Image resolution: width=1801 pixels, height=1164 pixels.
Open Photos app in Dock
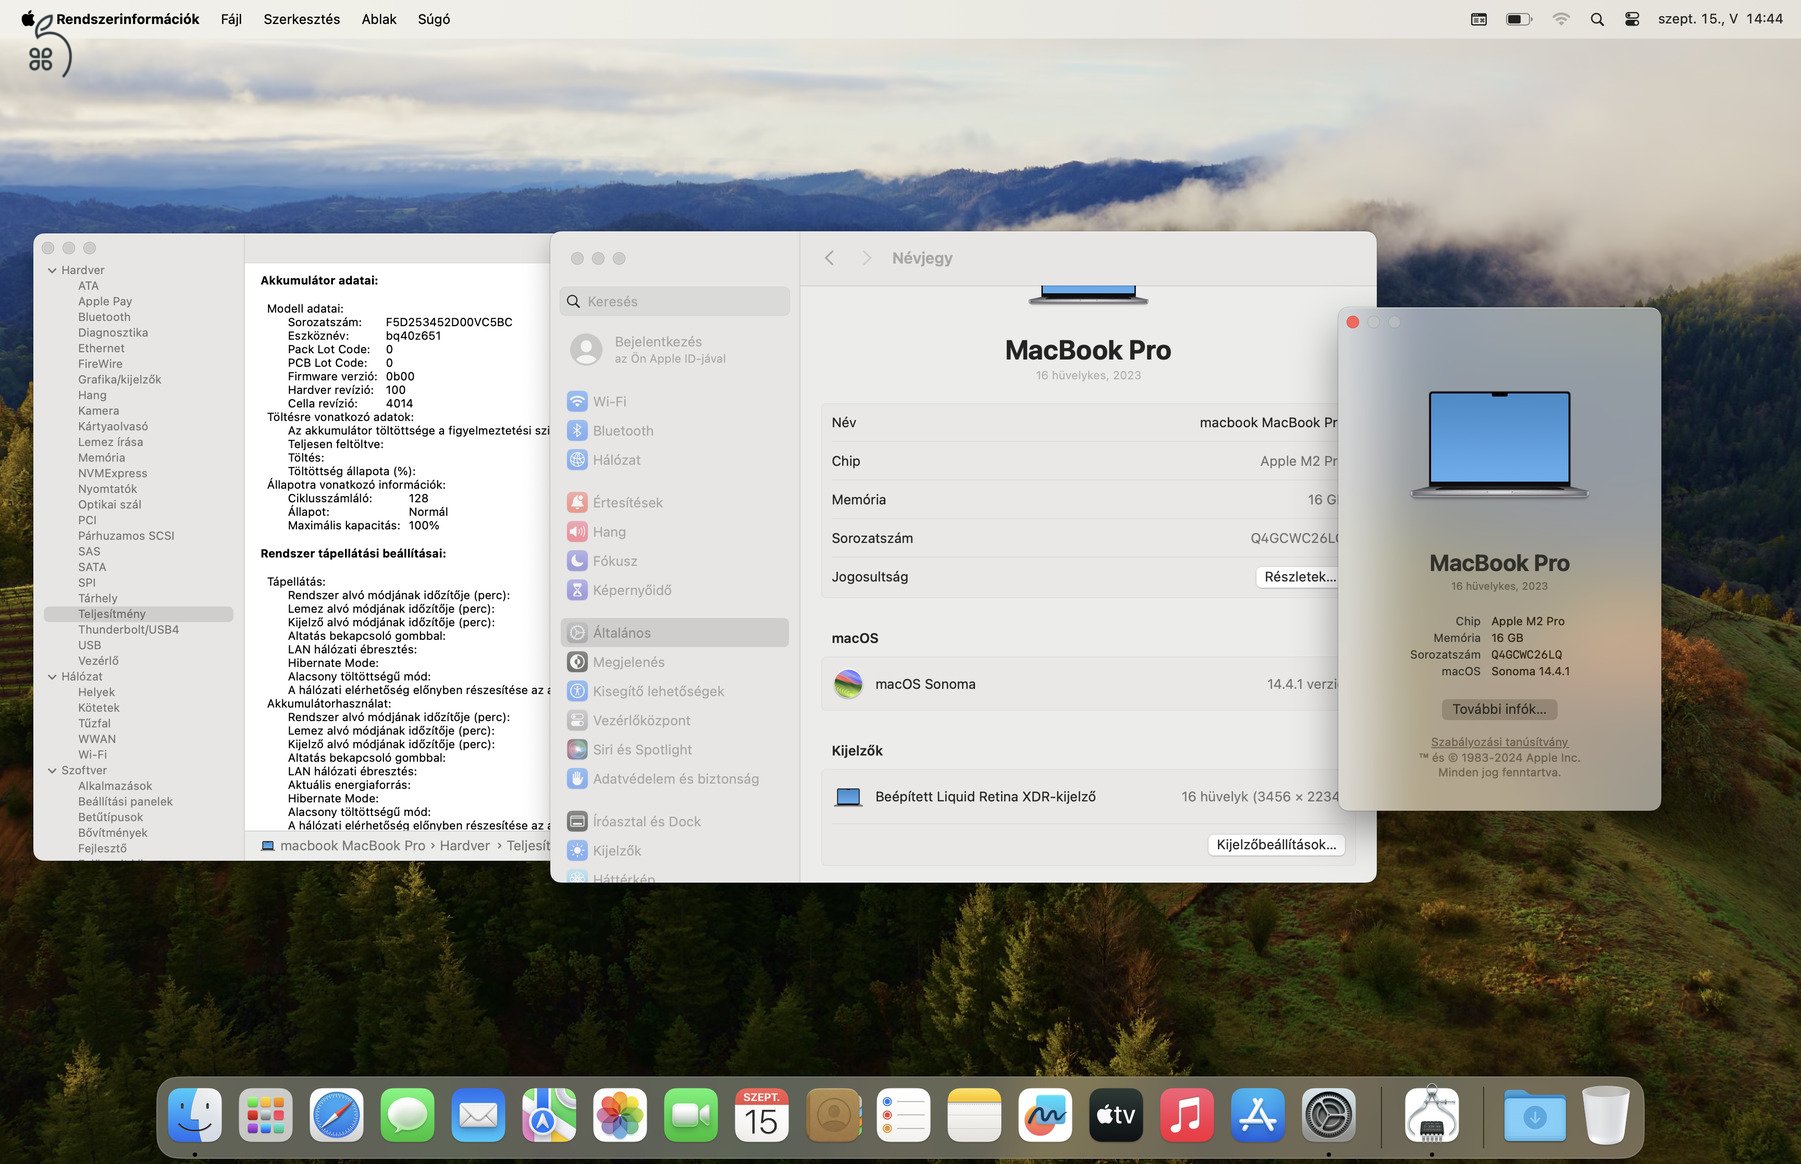click(x=620, y=1115)
